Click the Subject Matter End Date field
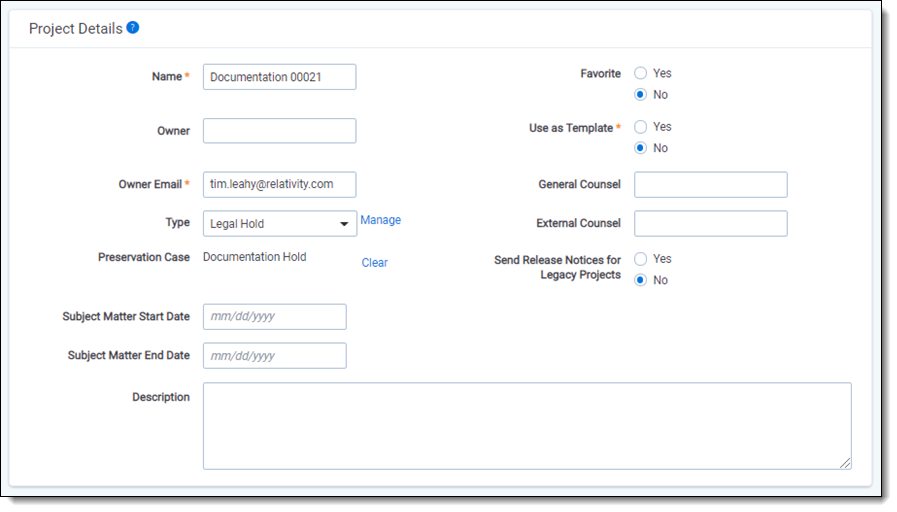The width and height of the screenshot is (897, 512). pos(274,356)
